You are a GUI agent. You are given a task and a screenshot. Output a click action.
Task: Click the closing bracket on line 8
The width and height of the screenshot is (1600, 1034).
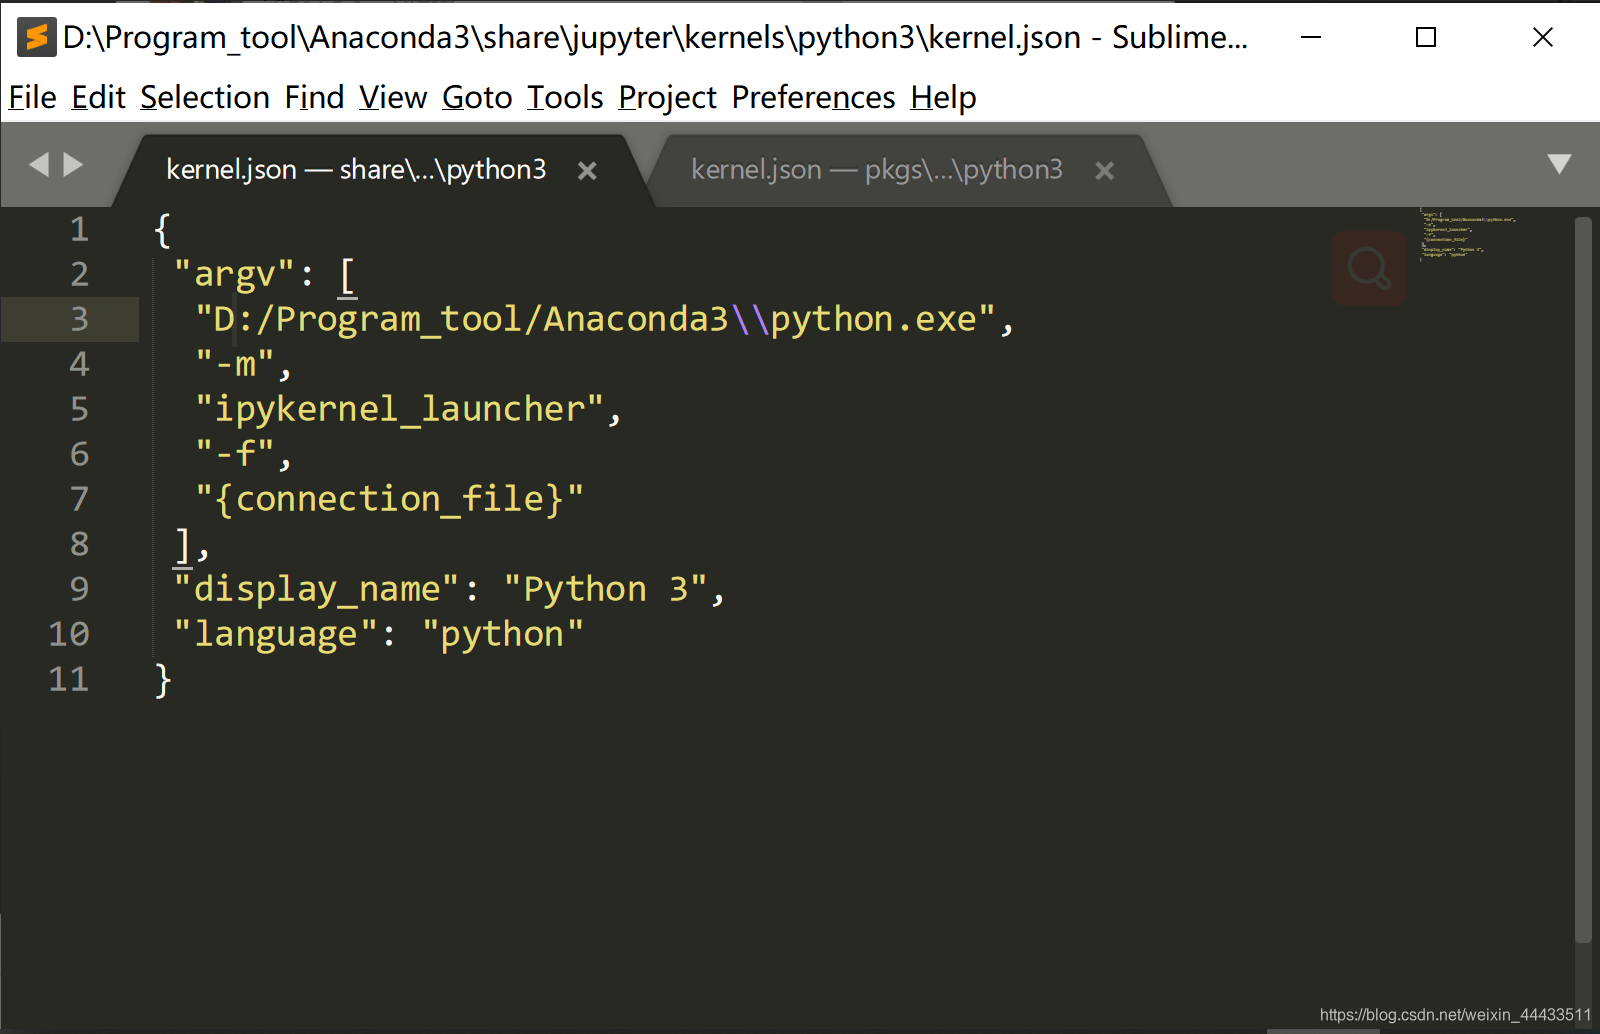183,545
